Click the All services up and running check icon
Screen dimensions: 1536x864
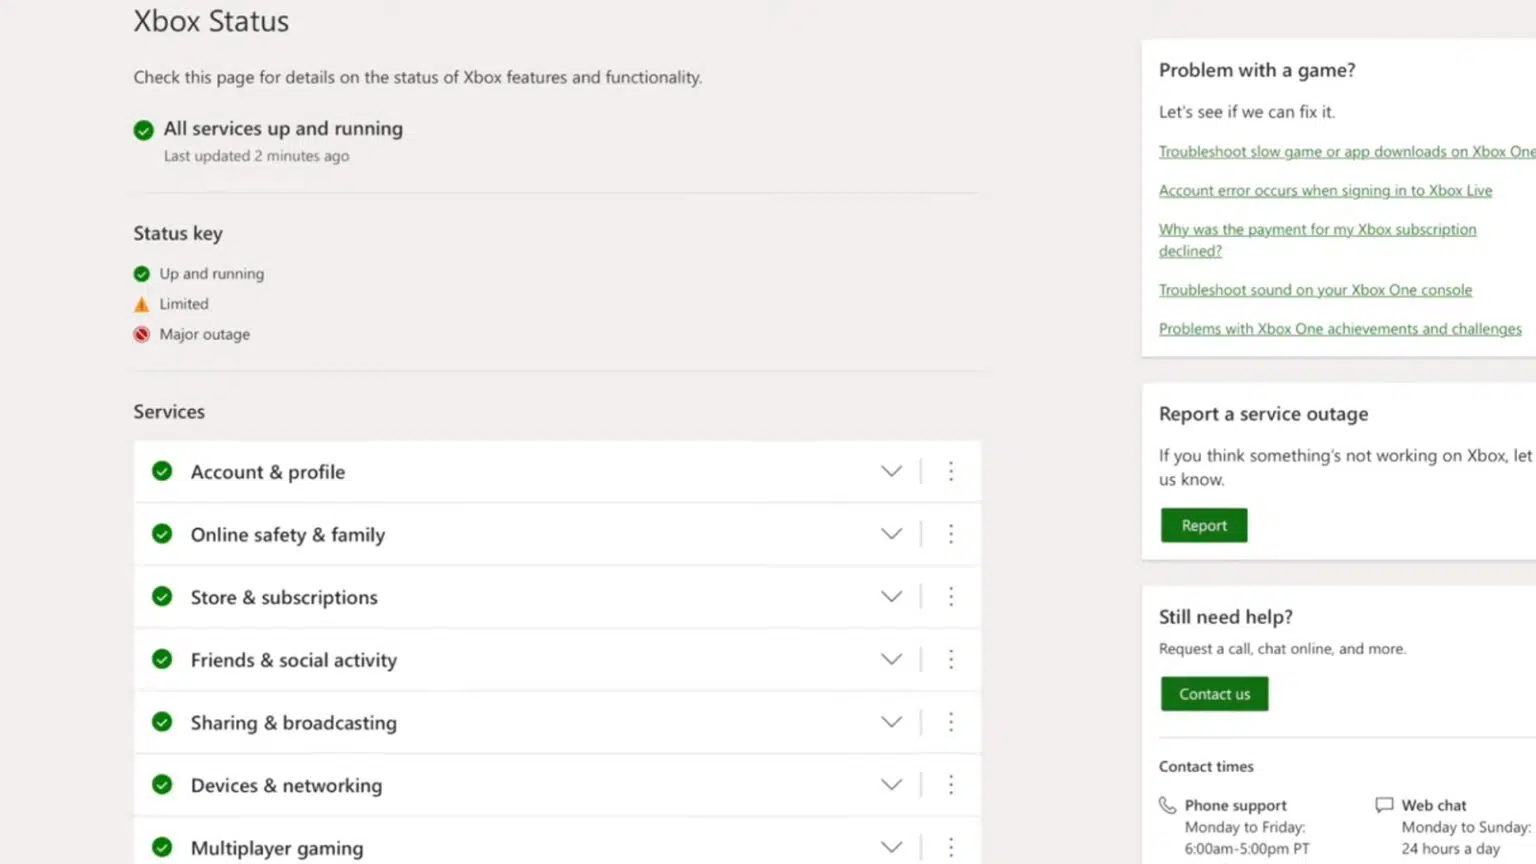tap(144, 130)
